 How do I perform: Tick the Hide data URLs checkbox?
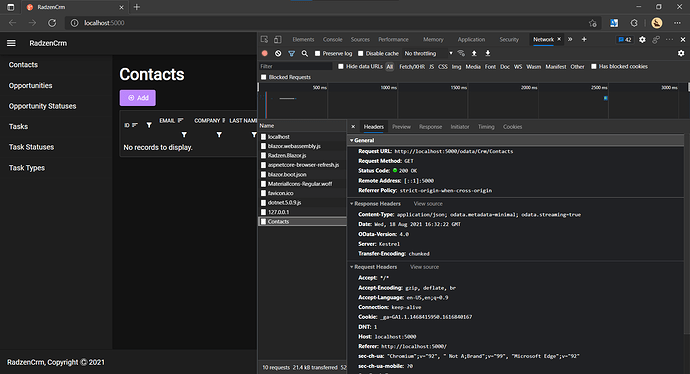pyautogui.click(x=341, y=66)
